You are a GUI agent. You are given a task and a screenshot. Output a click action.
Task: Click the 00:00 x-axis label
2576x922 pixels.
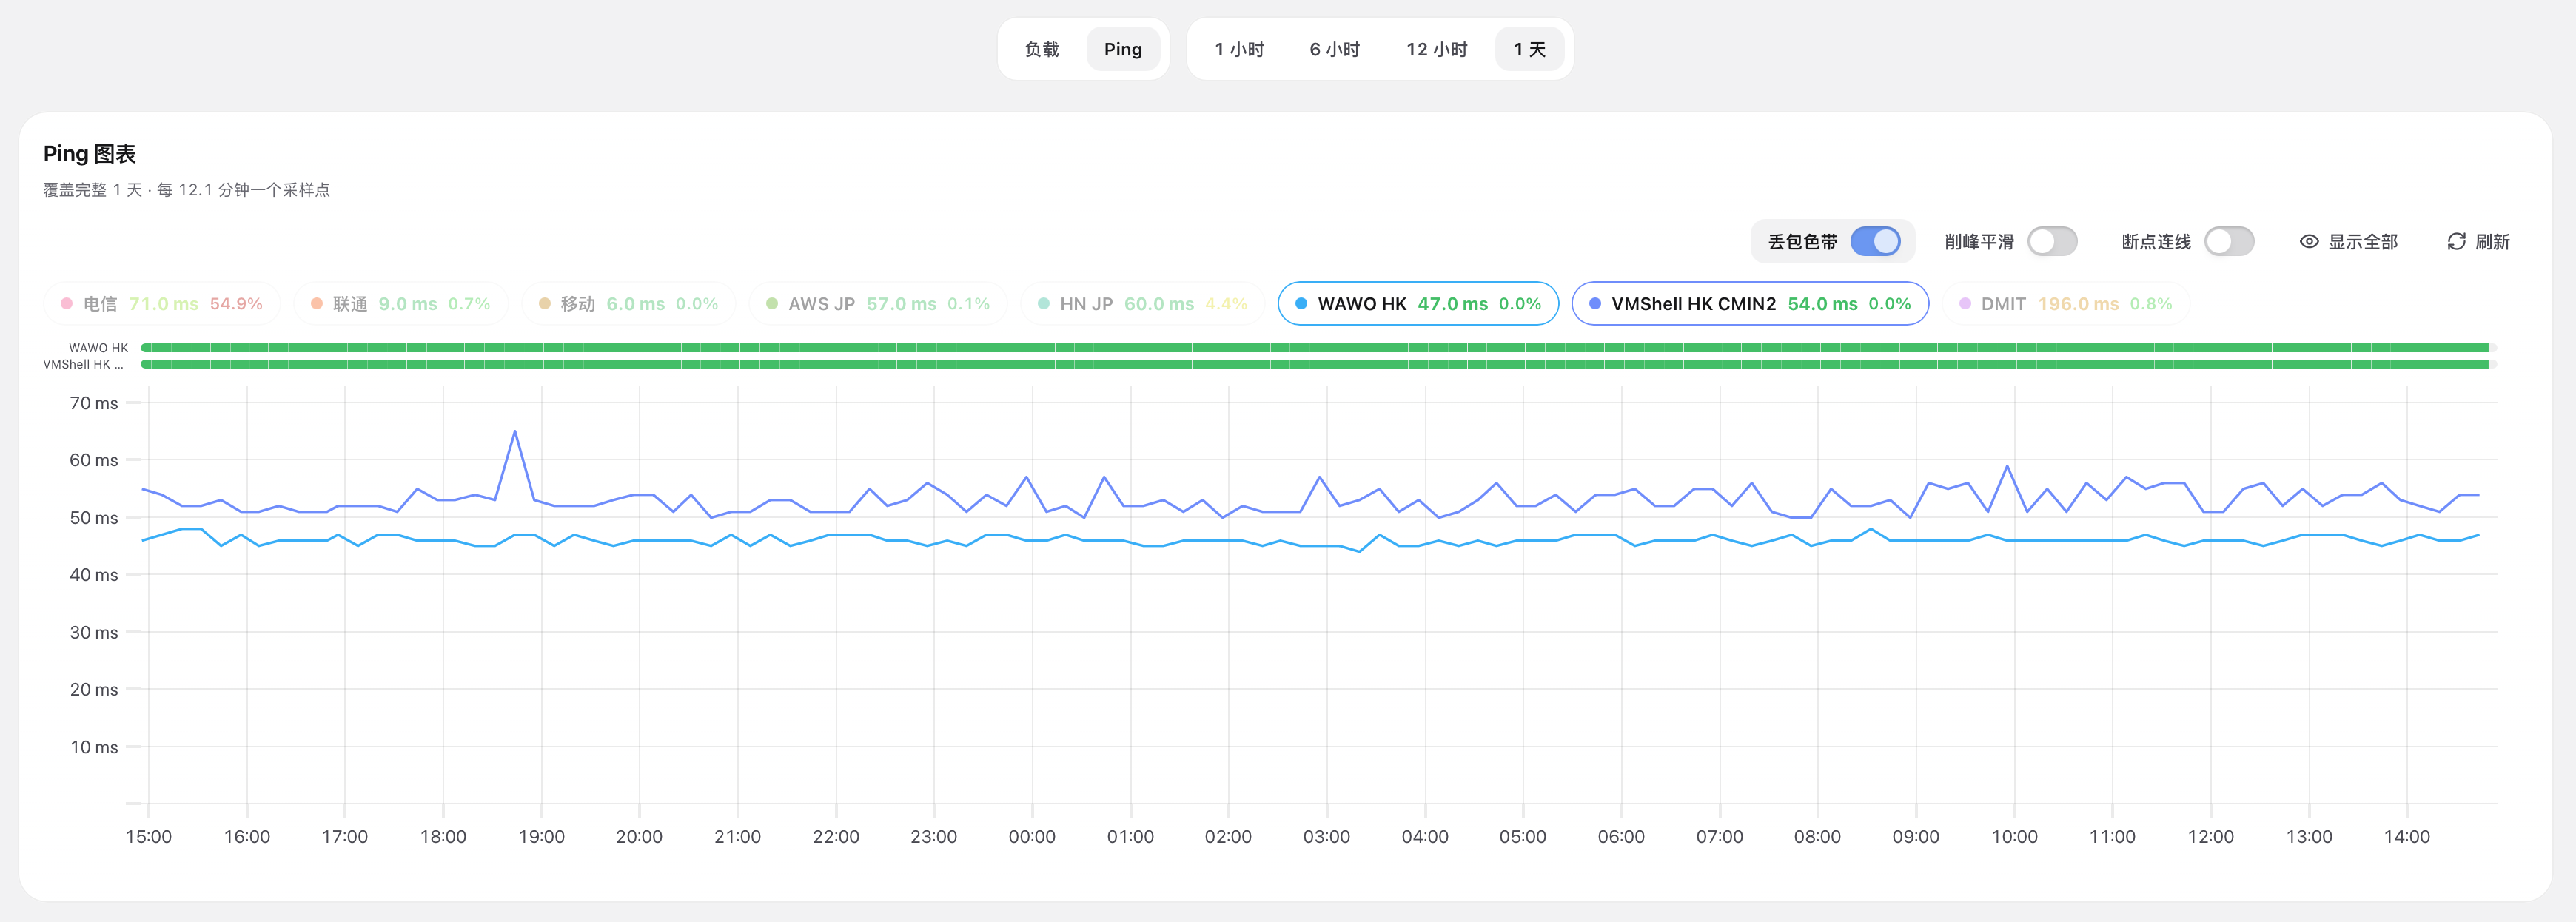click(x=1032, y=837)
